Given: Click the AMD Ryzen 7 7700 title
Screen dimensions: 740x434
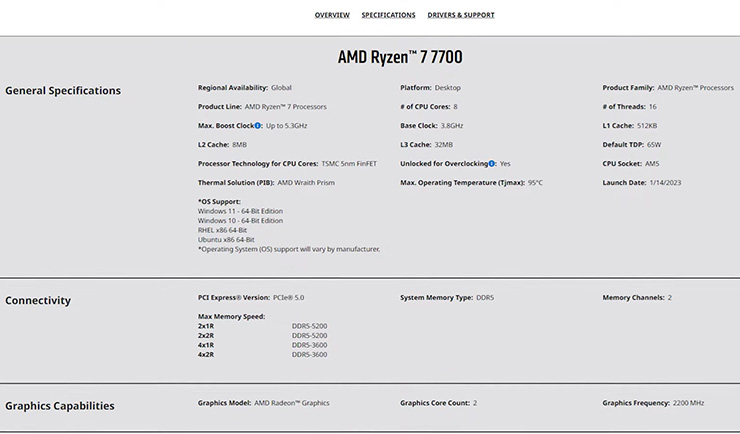Looking at the screenshot, I should tap(400, 57).
